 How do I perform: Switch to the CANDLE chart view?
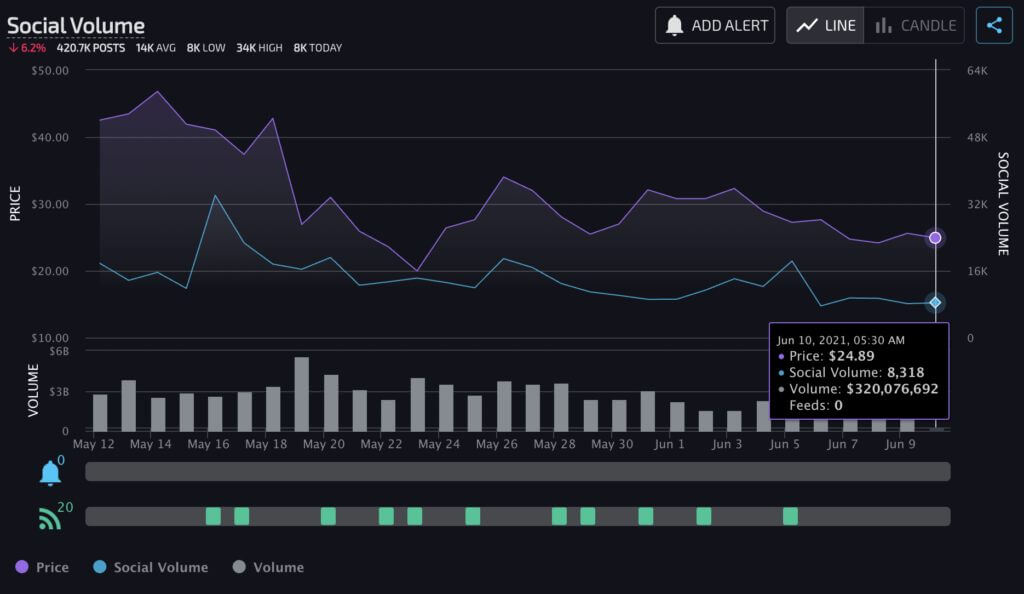click(x=914, y=25)
